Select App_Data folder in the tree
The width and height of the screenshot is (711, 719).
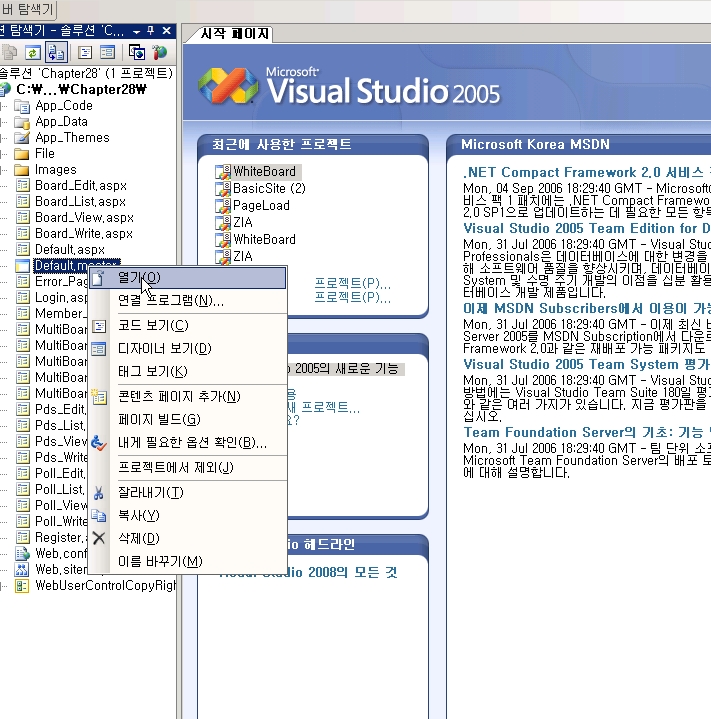(x=61, y=122)
